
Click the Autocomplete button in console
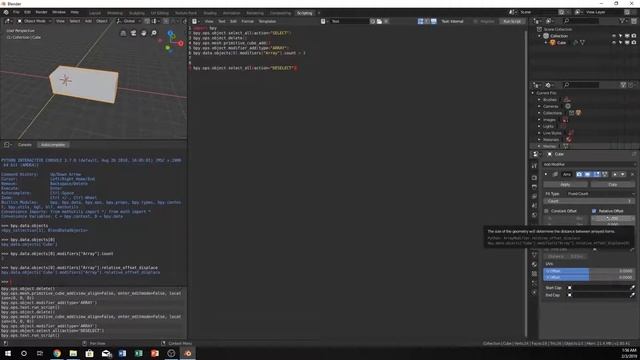click(53, 145)
